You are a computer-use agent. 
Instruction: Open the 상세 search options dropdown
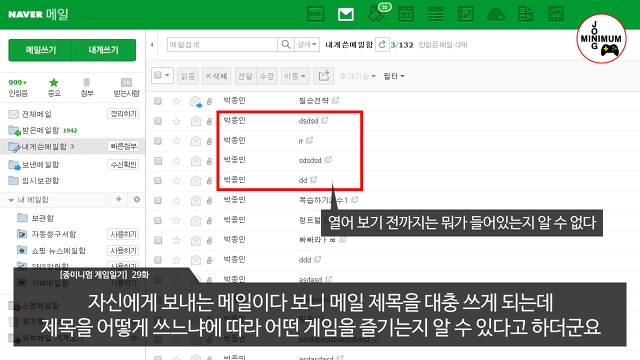coord(307,44)
